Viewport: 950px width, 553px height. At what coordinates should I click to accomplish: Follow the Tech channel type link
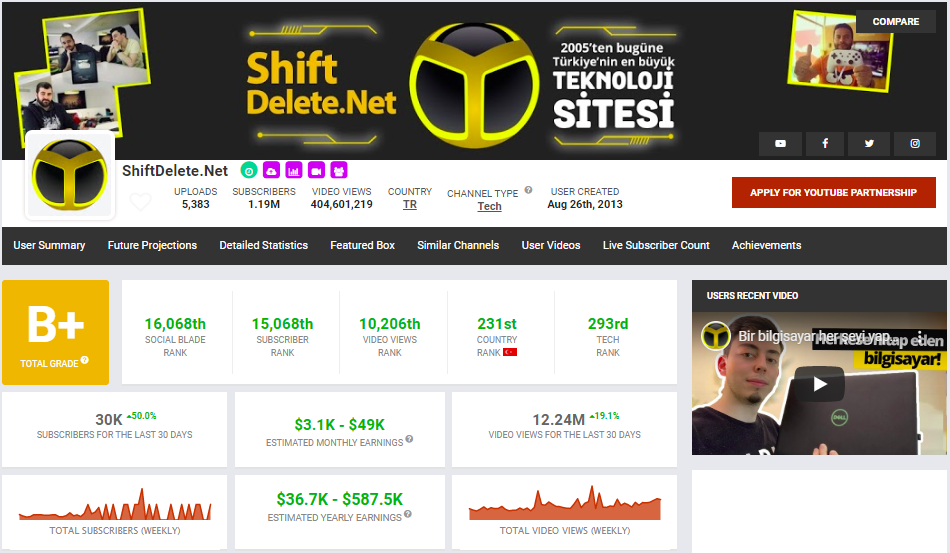tap(489, 206)
